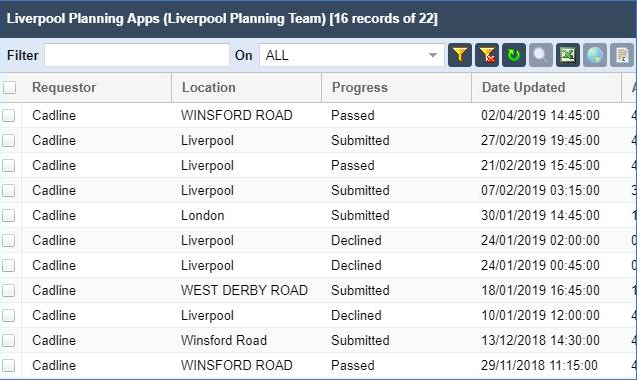Select the WEST DERBY ROAD location cell
The width and height of the screenshot is (638, 382).
pos(244,290)
